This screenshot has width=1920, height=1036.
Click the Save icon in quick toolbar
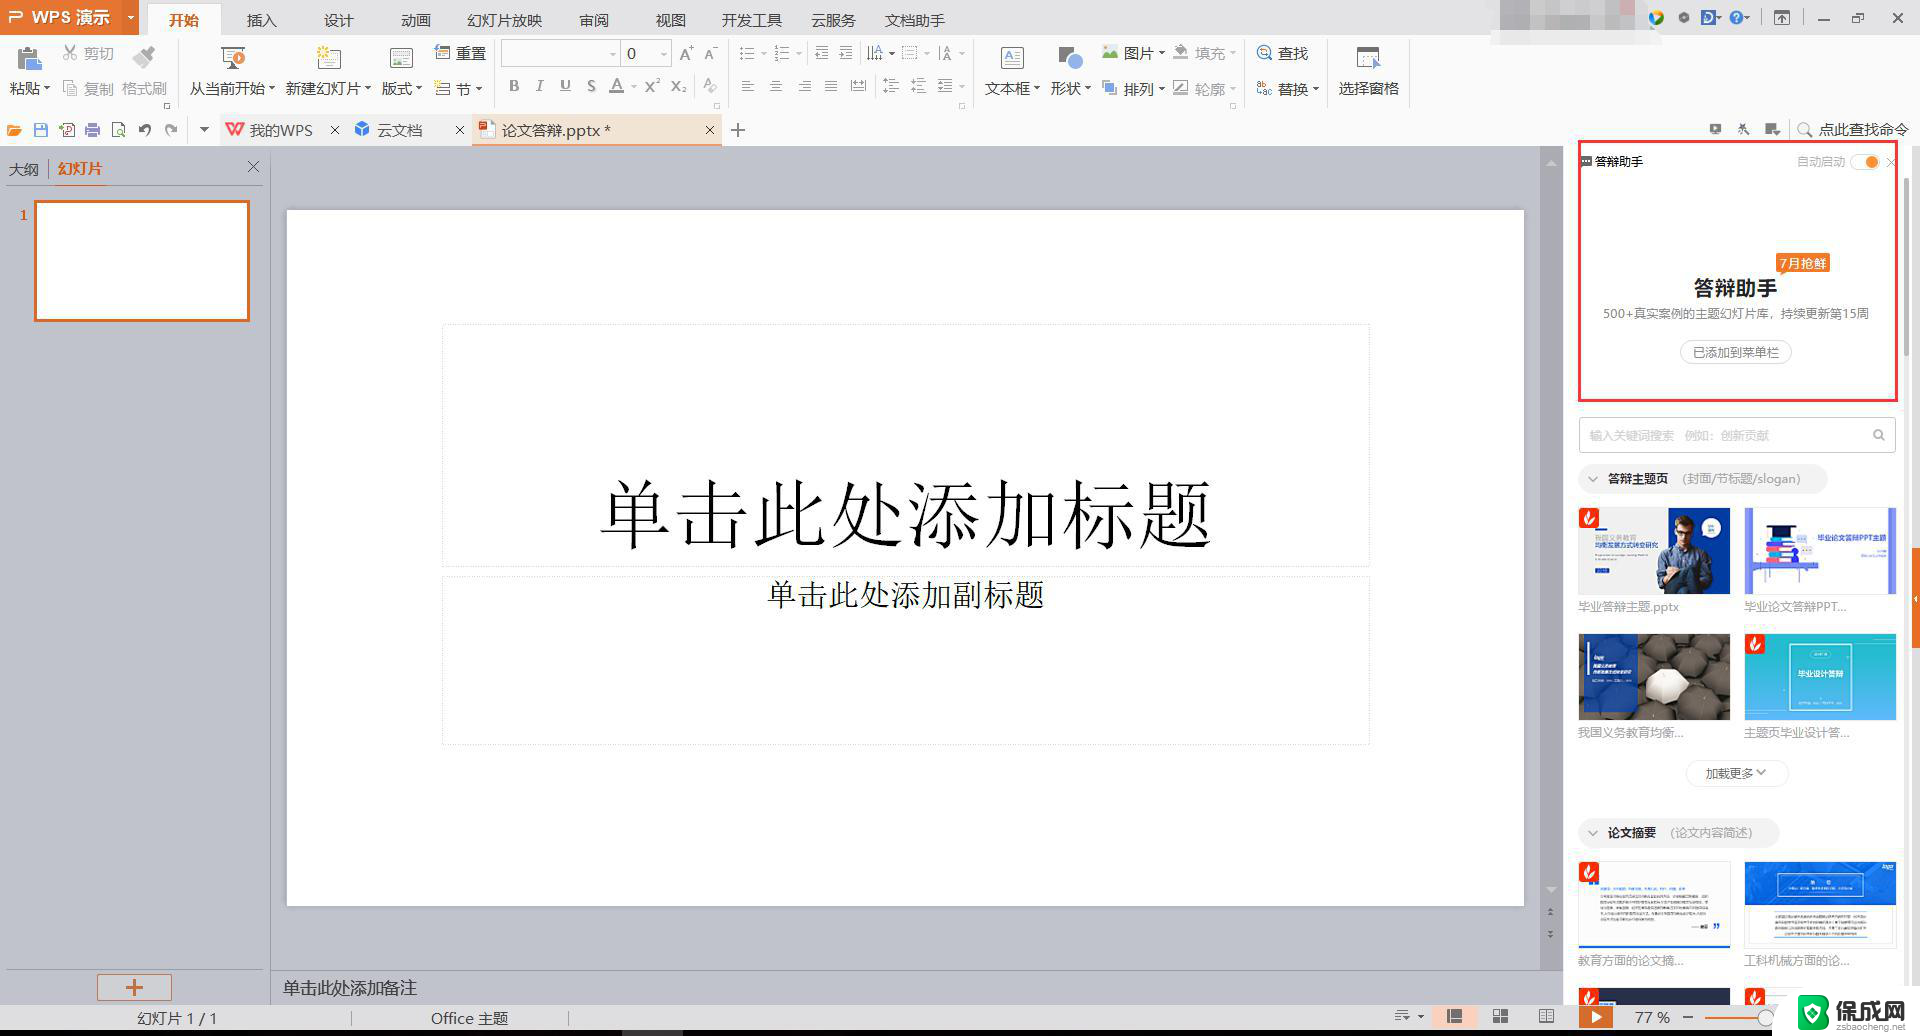point(41,130)
